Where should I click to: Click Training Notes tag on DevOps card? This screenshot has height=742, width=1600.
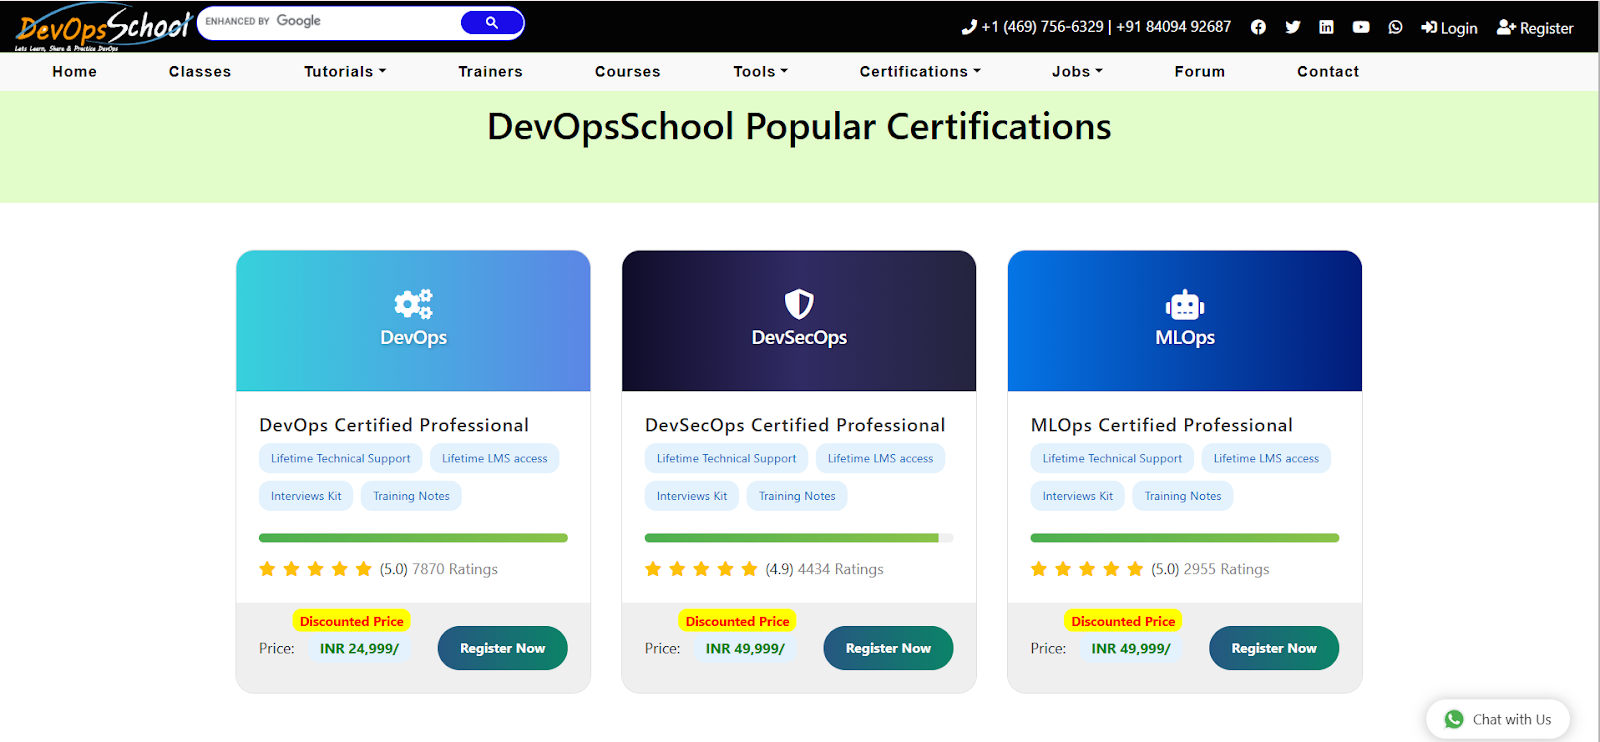[412, 496]
